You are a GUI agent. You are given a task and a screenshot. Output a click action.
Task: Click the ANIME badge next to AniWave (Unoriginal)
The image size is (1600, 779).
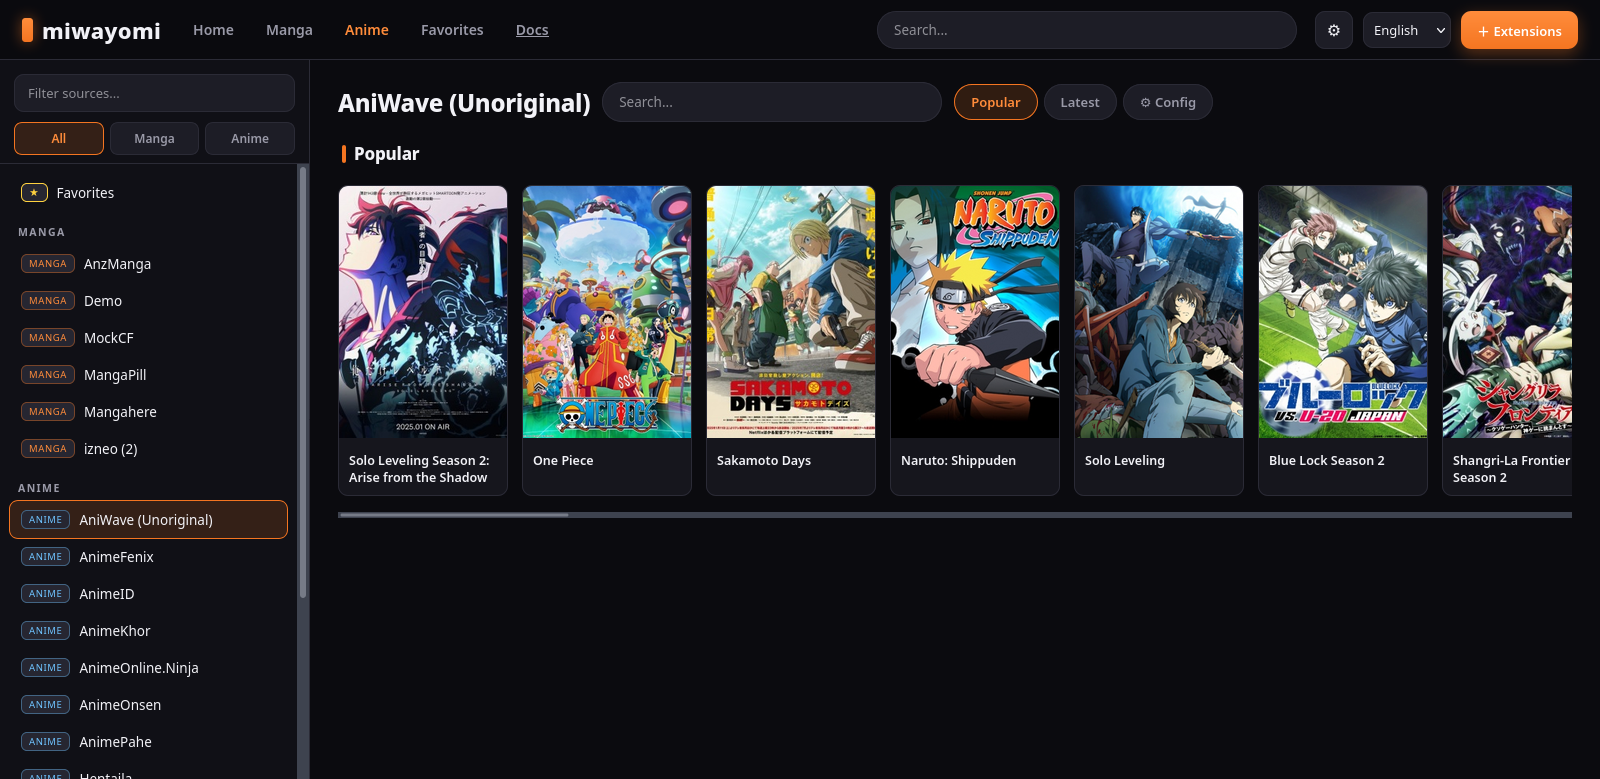(x=46, y=520)
